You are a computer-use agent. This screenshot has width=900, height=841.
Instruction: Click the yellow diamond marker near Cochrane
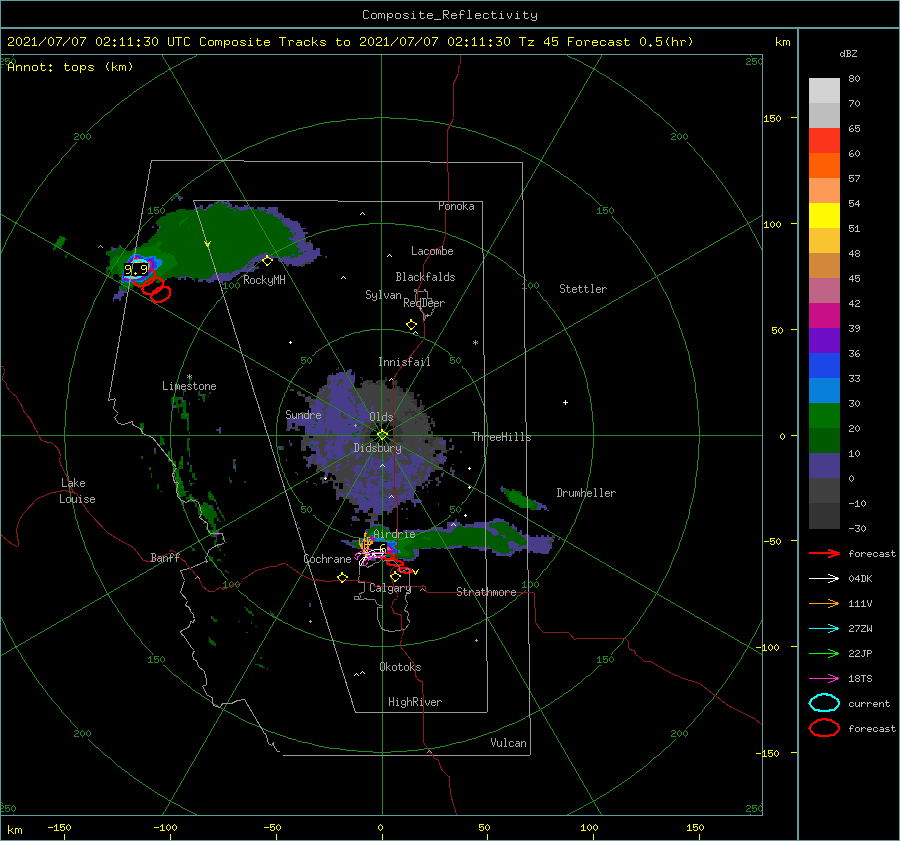pos(342,577)
